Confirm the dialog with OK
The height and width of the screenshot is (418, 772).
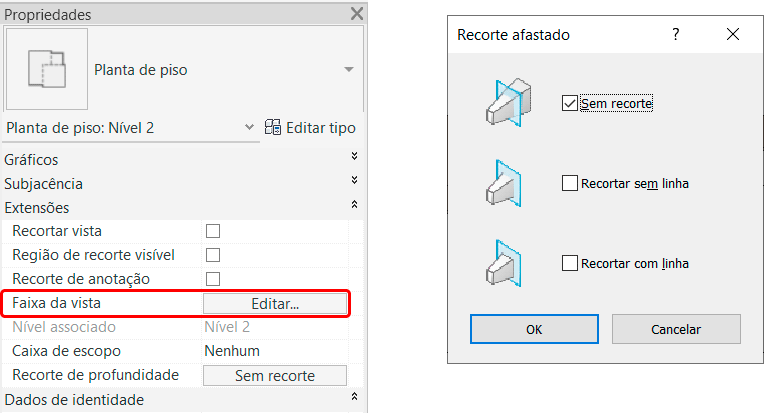[534, 329]
